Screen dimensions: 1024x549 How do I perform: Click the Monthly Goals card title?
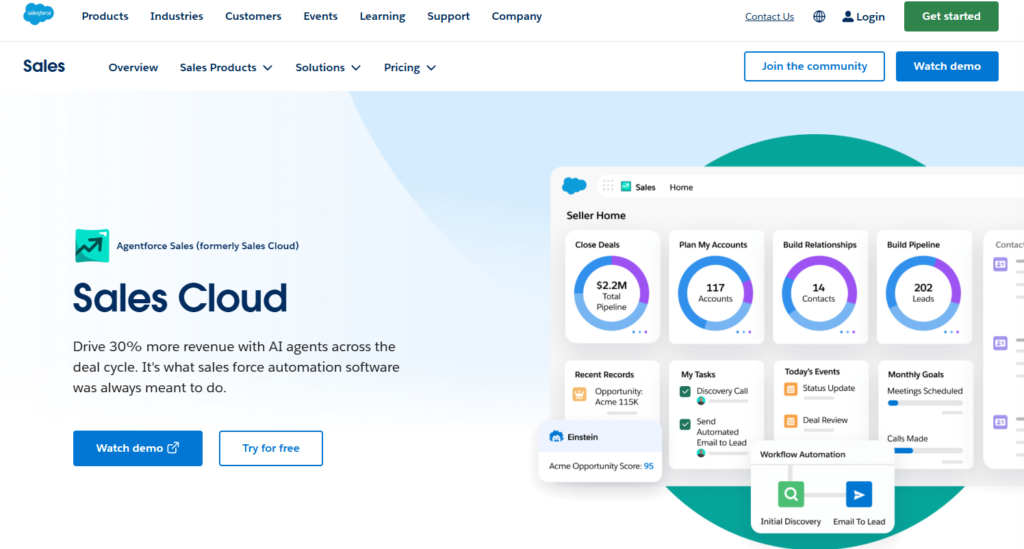click(916, 375)
